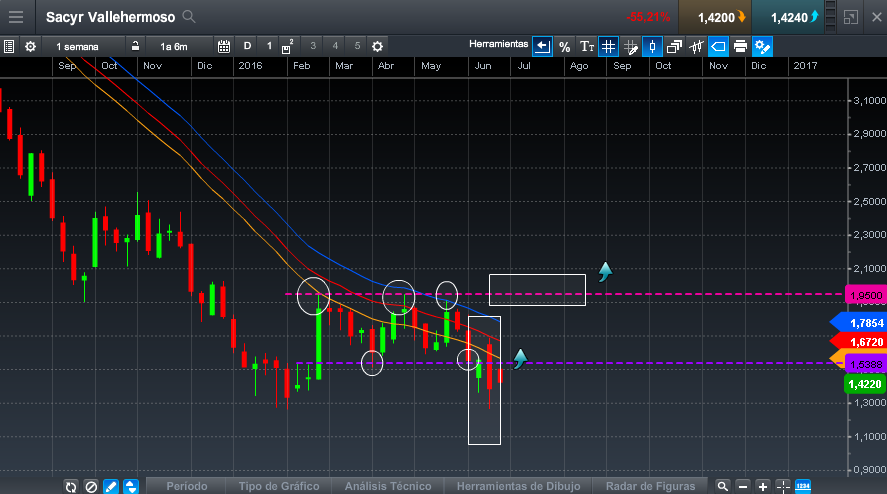Select the red 1,6720 moving average label
Viewport: 887px width, 494px height.
[x=860, y=342]
